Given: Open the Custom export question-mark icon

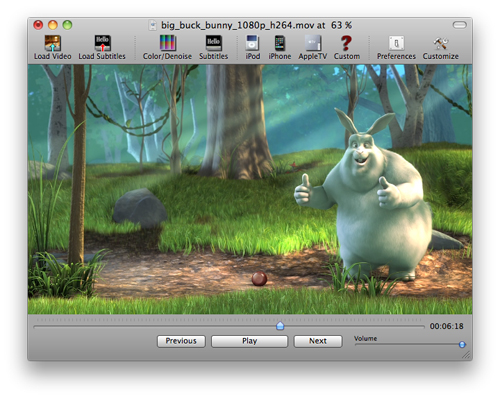Looking at the screenshot, I should pos(346,43).
